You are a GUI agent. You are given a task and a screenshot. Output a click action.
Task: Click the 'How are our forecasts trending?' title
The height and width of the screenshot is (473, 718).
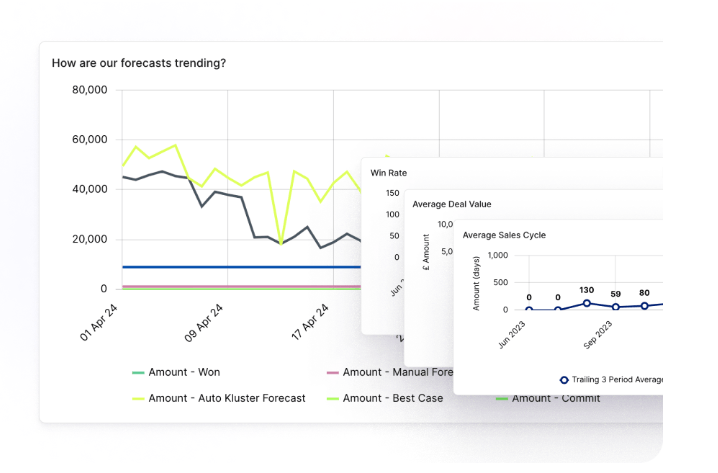139,63
